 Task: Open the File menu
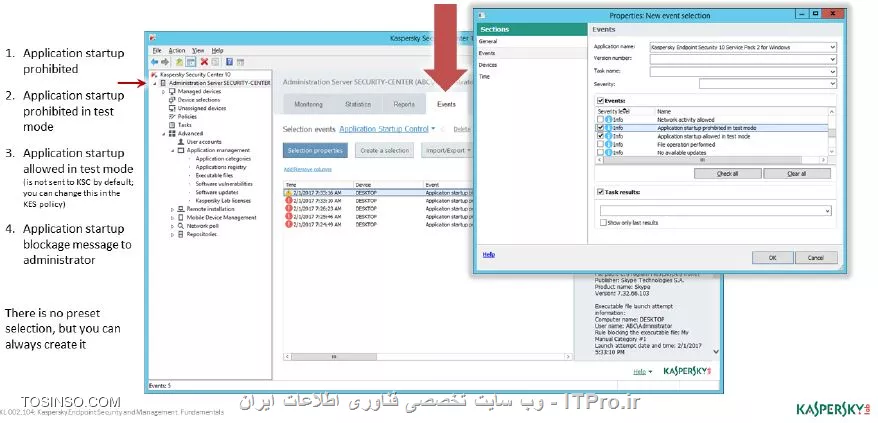click(157, 50)
